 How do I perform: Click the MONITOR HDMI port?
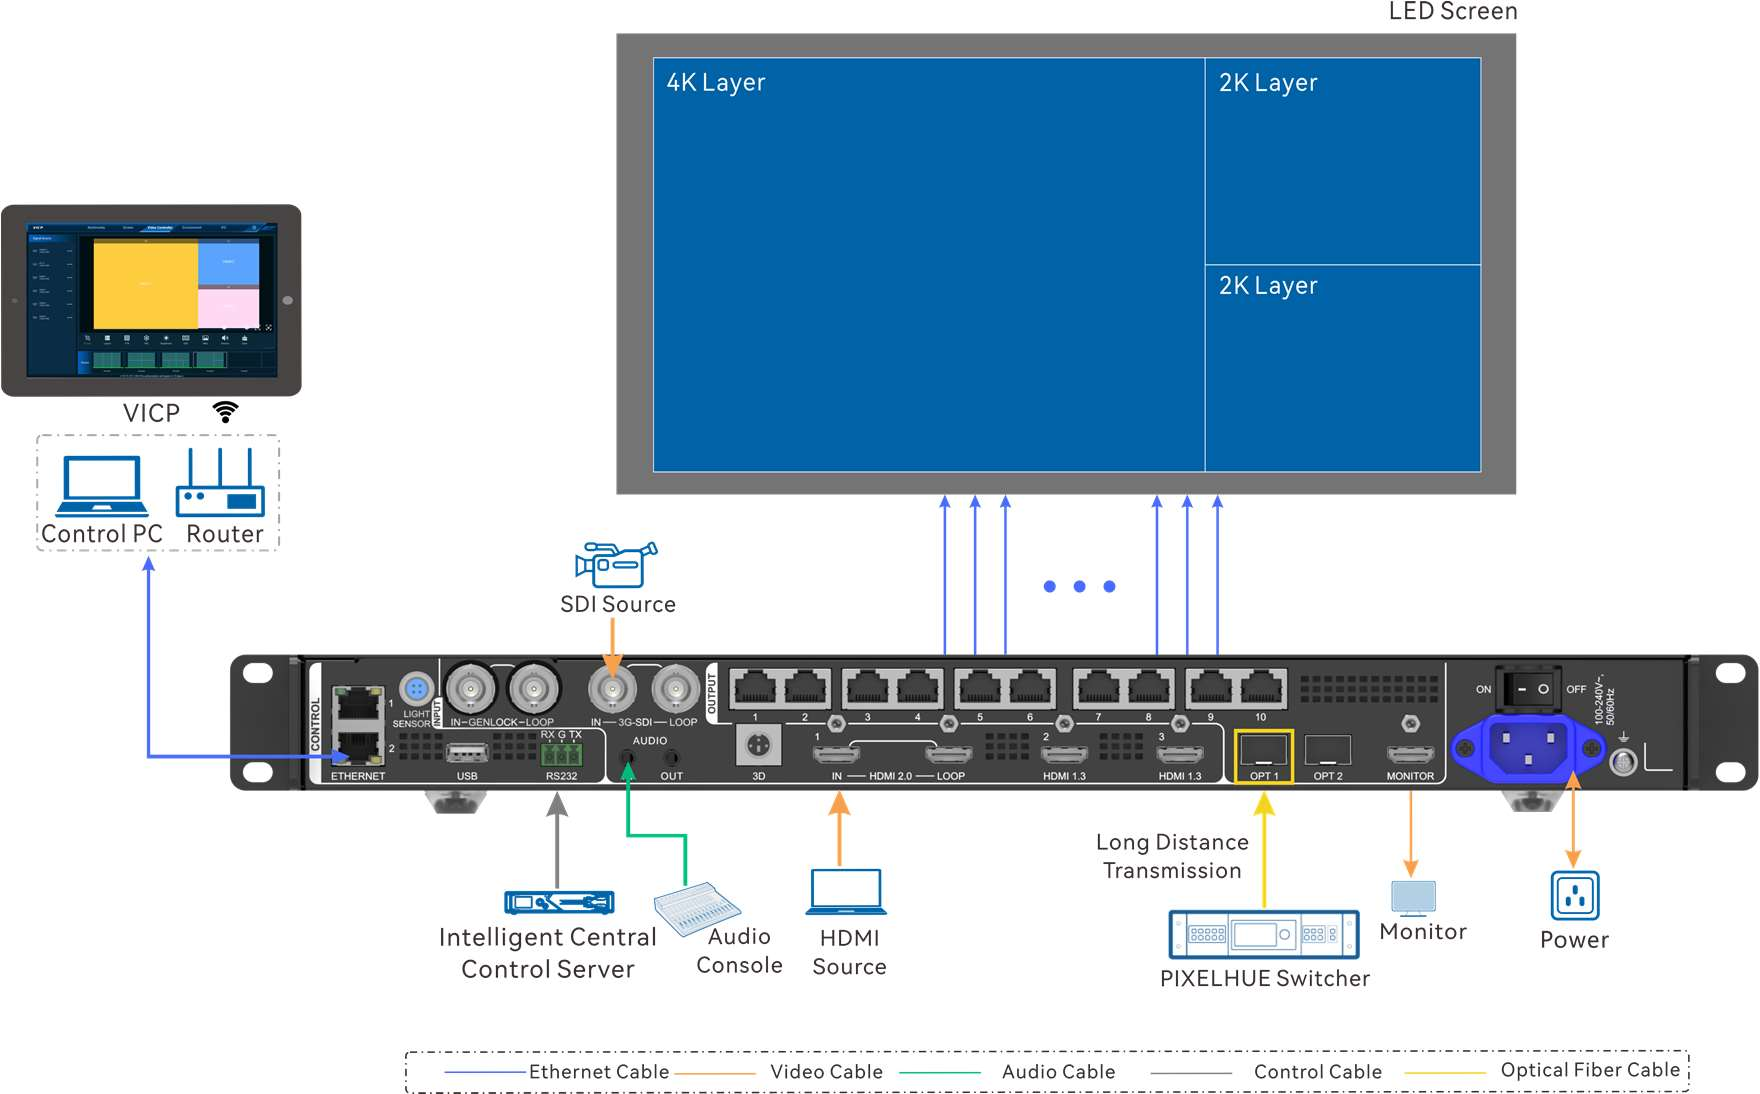click(1410, 754)
